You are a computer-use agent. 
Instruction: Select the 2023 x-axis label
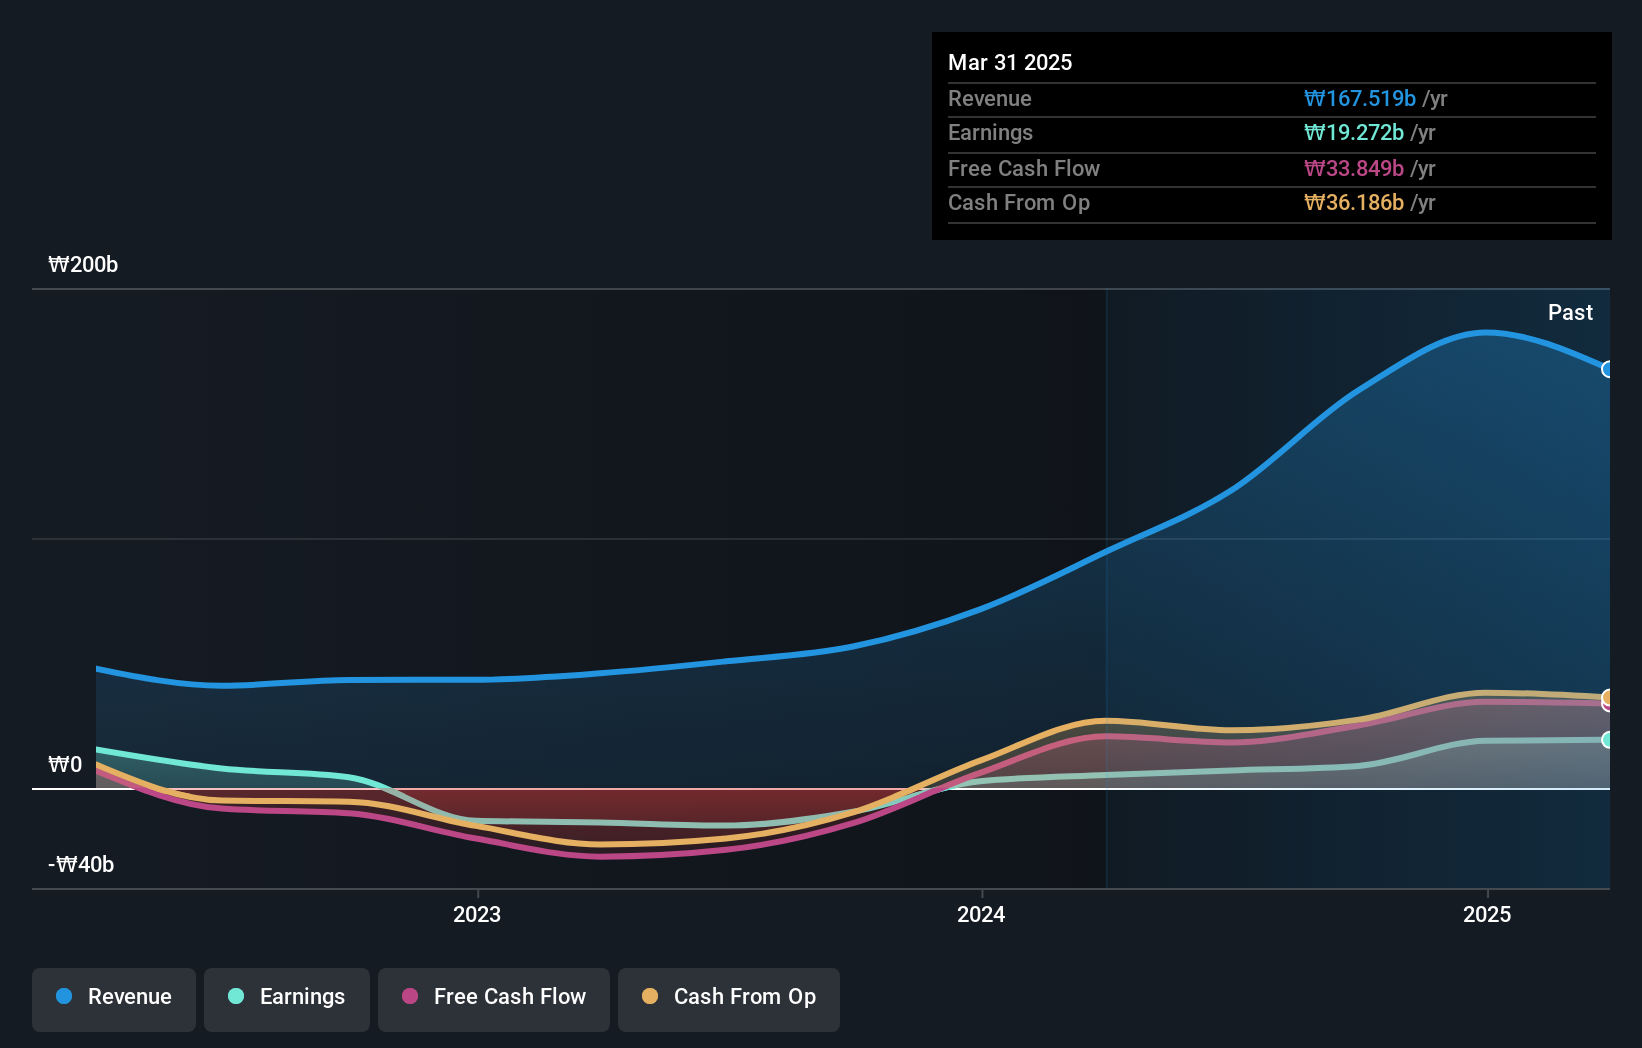pos(477,914)
